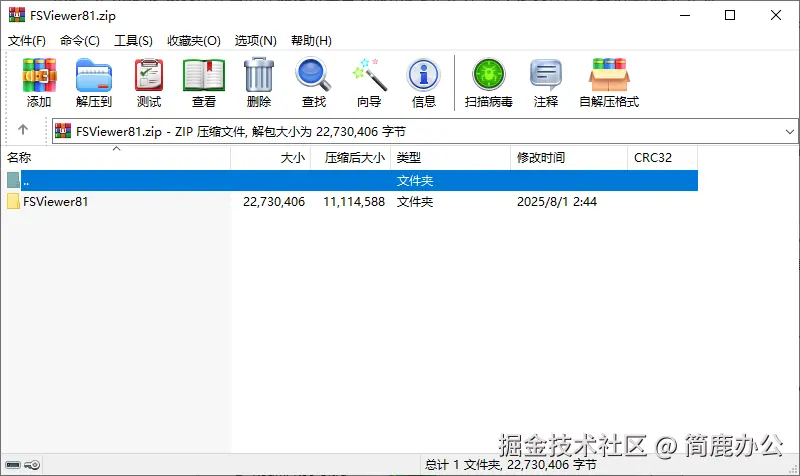Click the FSViewer81 folder icon
The image size is (800, 476).
(14, 202)
